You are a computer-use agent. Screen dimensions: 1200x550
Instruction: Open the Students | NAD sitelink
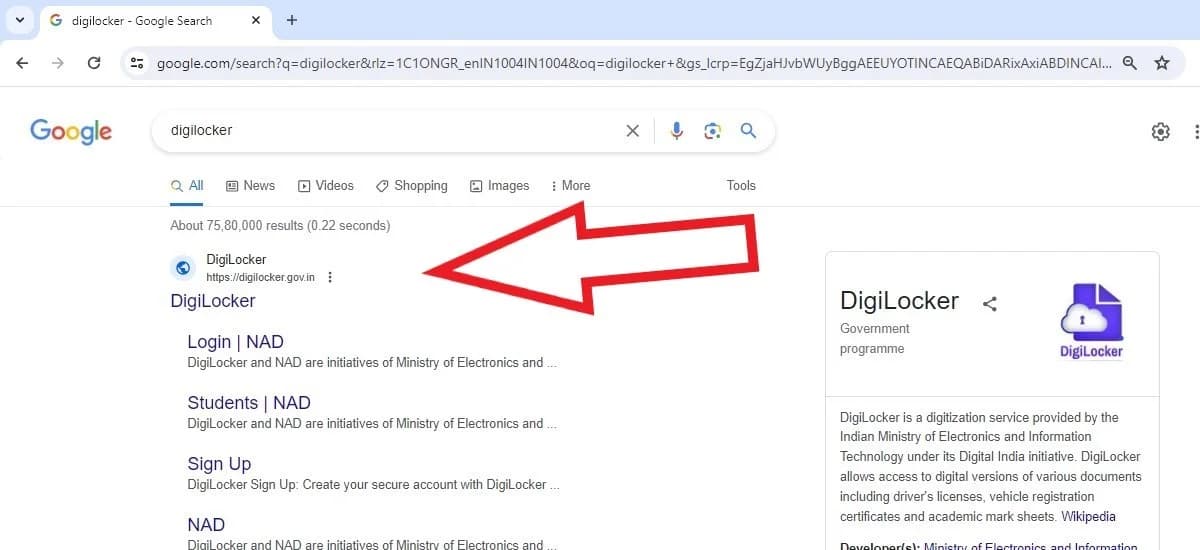coord(249,403)
